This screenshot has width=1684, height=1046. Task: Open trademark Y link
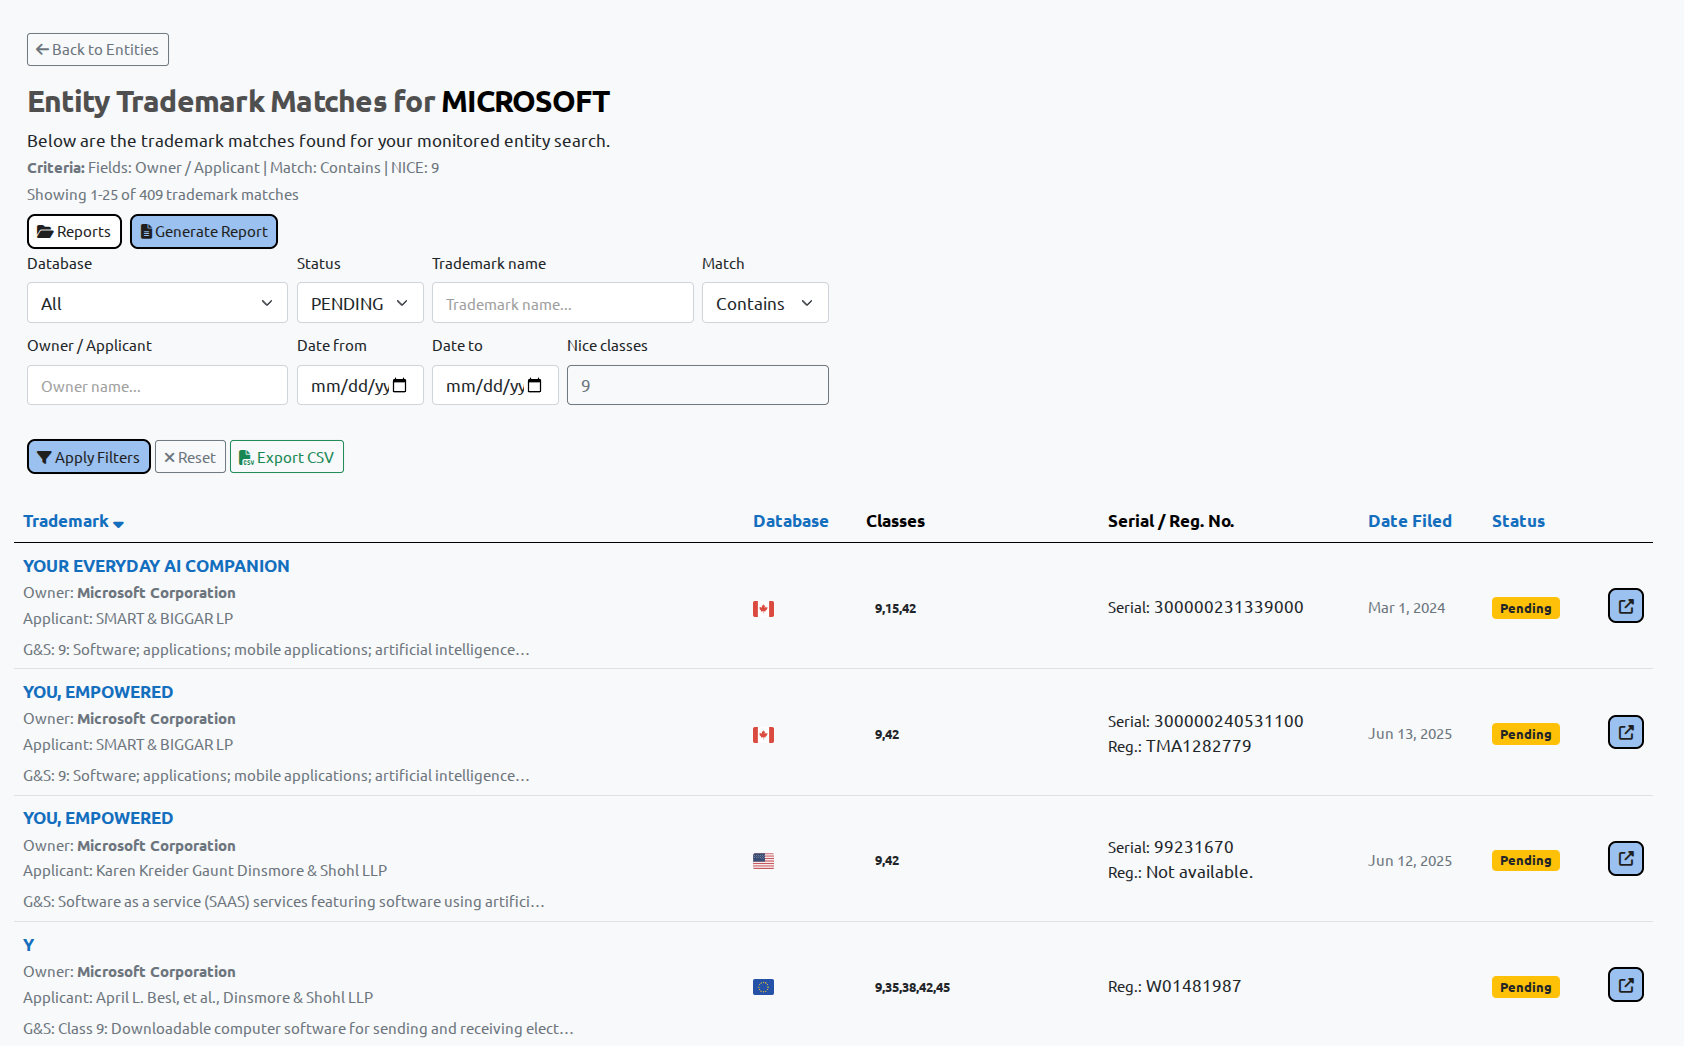(x=29, y=945)
